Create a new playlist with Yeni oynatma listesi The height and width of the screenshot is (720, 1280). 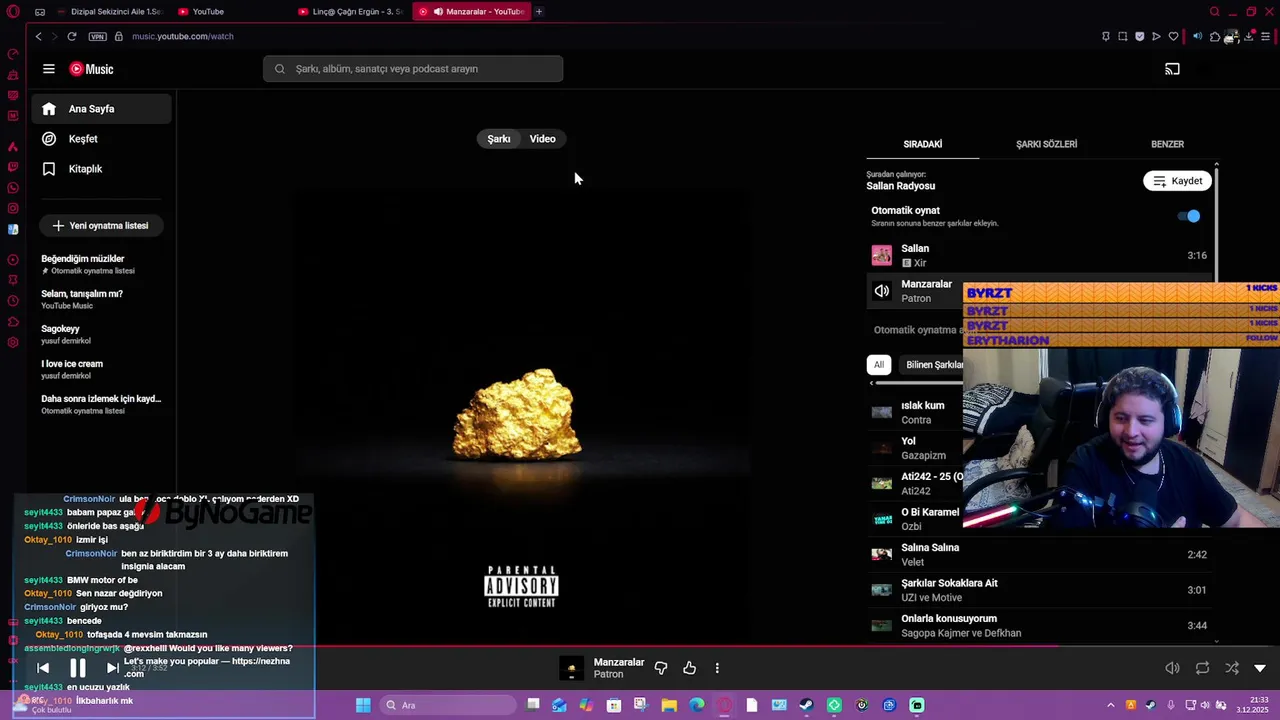(x=101, y=226)
